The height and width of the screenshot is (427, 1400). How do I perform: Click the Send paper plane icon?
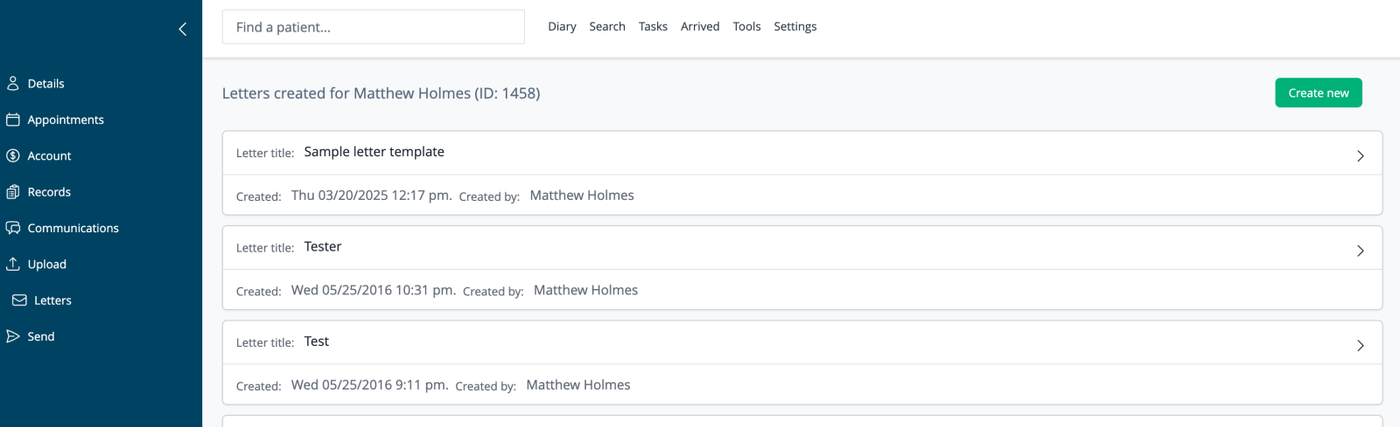[13, 336]
